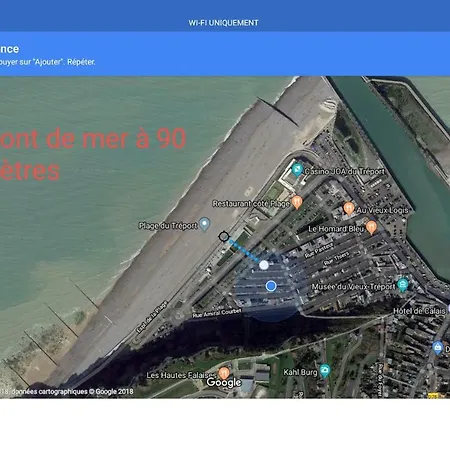Viewport: 450px width, 450px height.
Task: Click the Casino JOA du Tréport marker icon
Action: click(297, 169)
